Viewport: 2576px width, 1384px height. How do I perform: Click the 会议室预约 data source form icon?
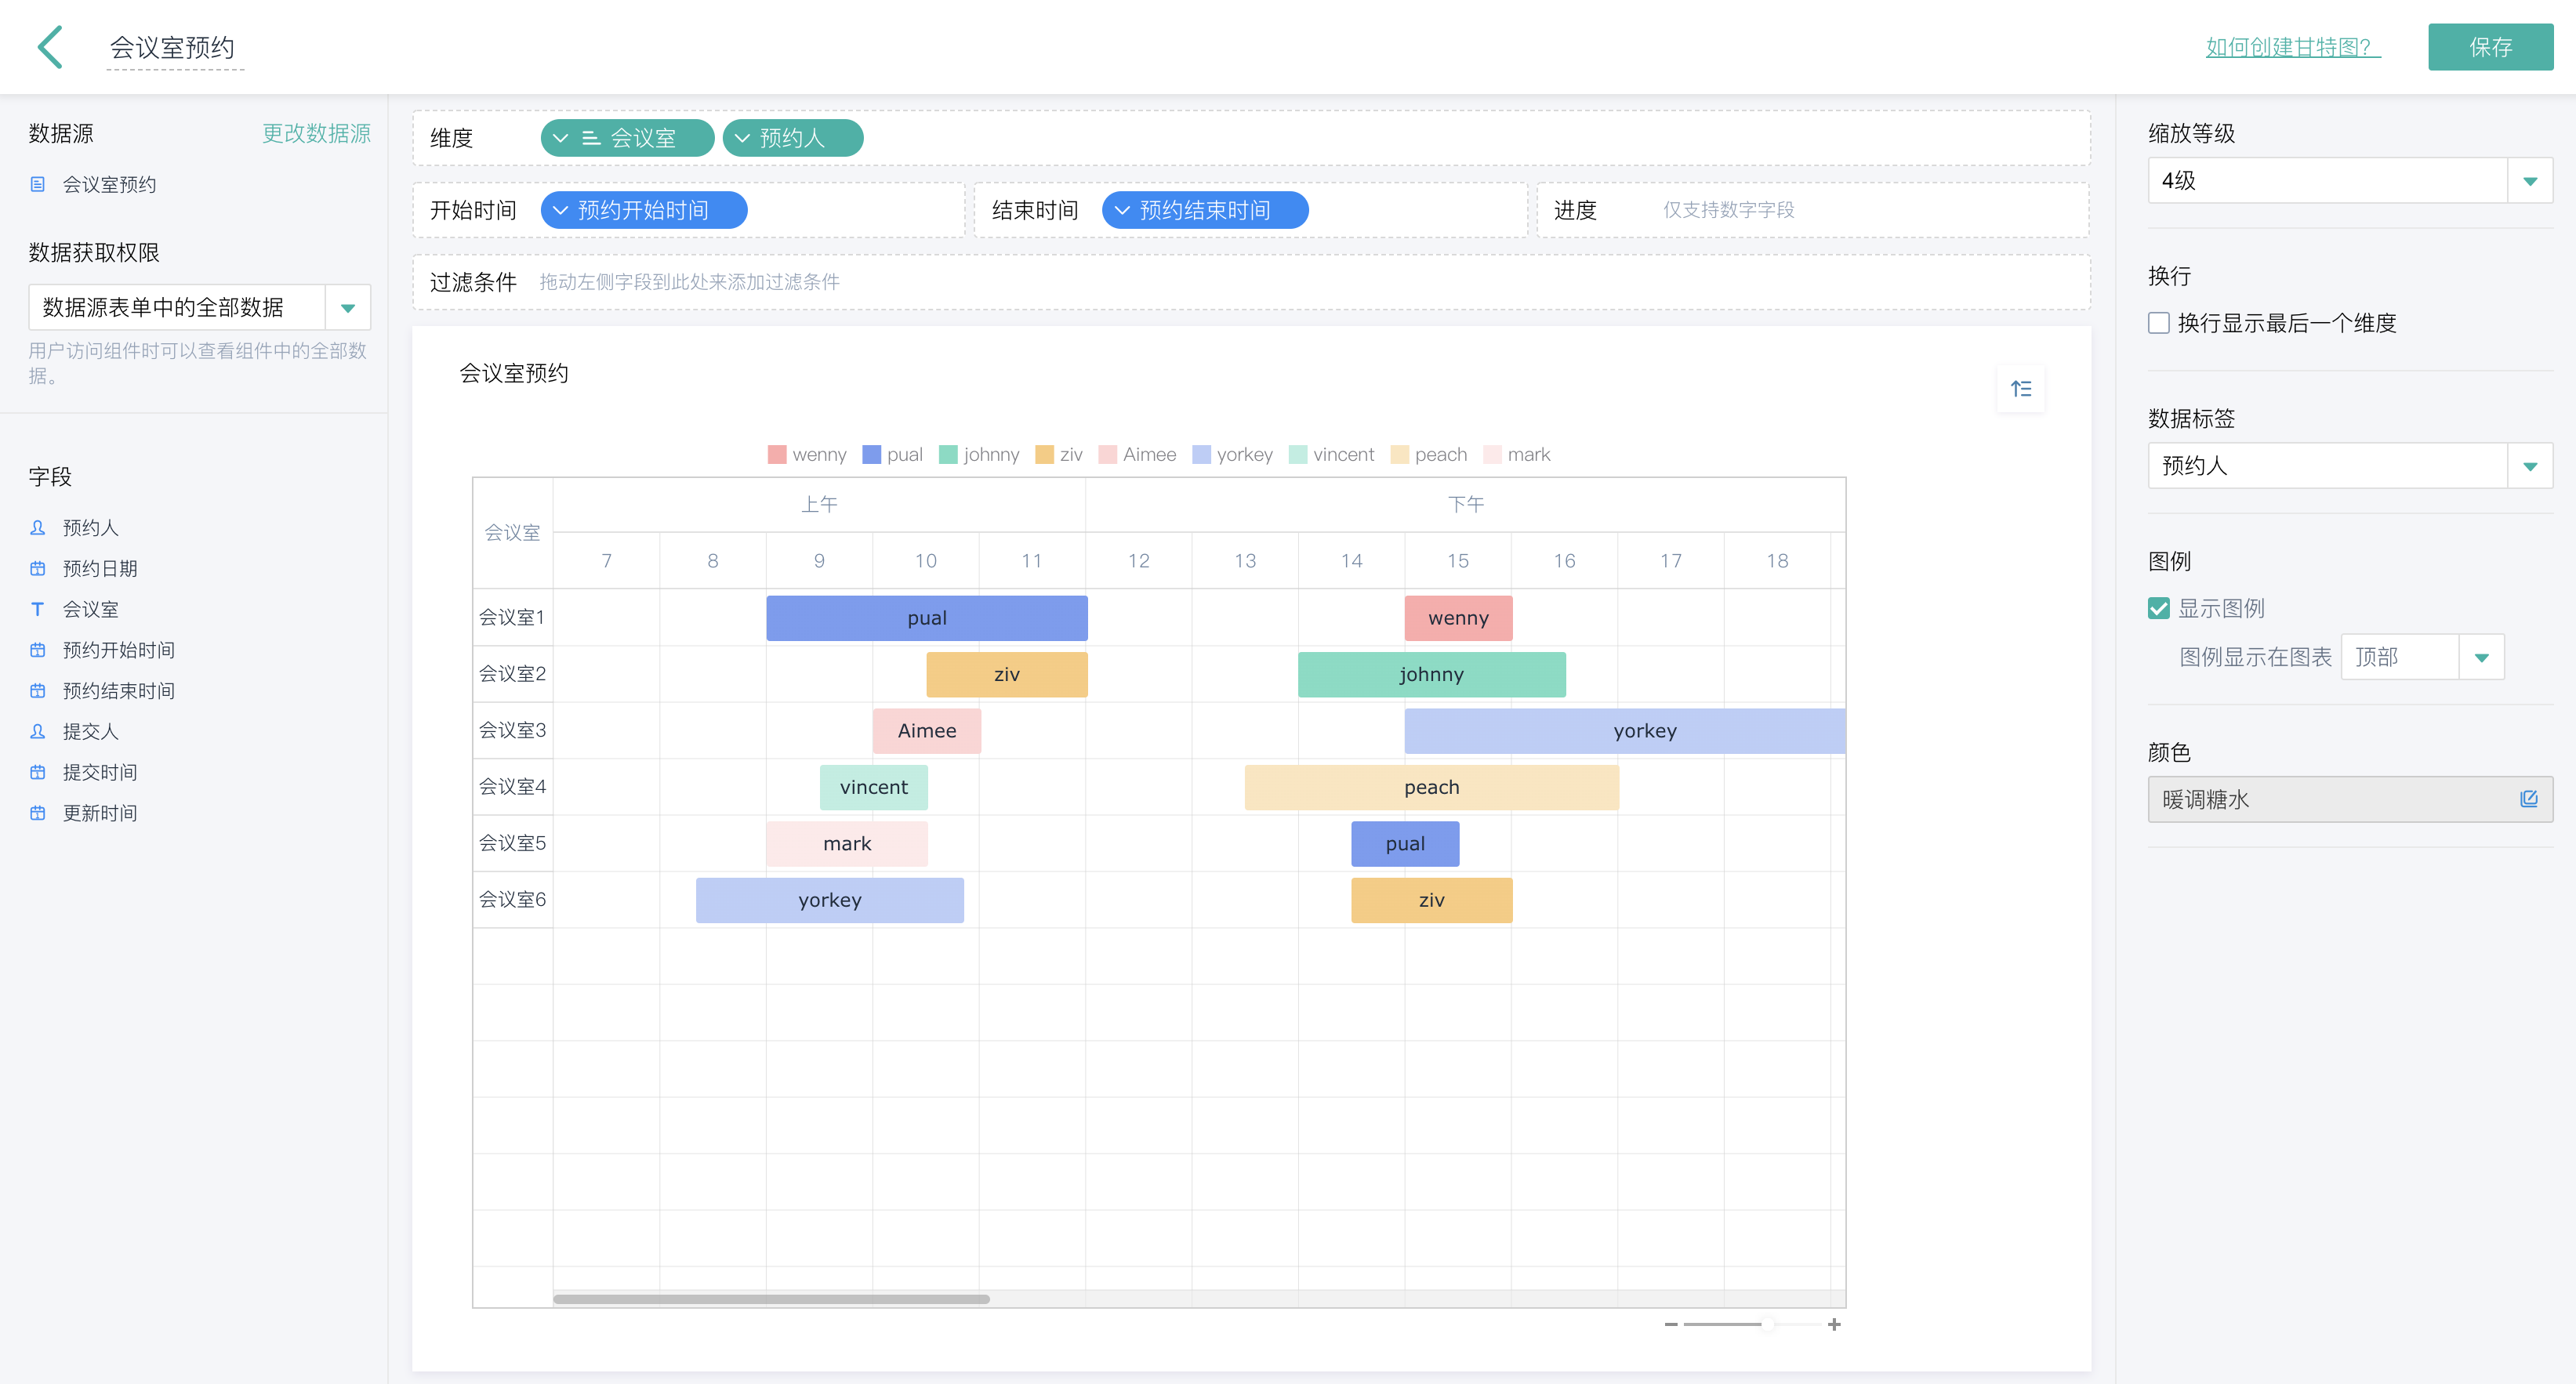(38, 184)
